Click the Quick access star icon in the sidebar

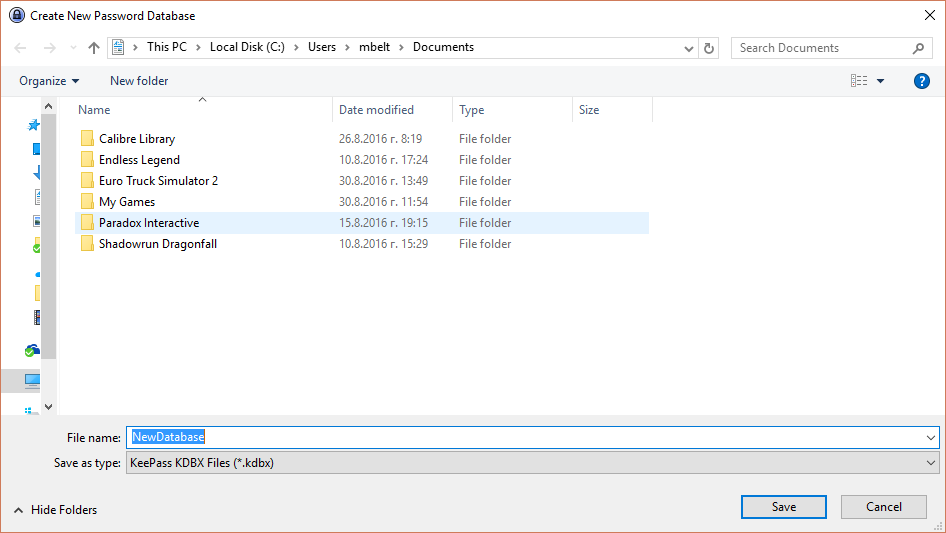click(34, 125)
